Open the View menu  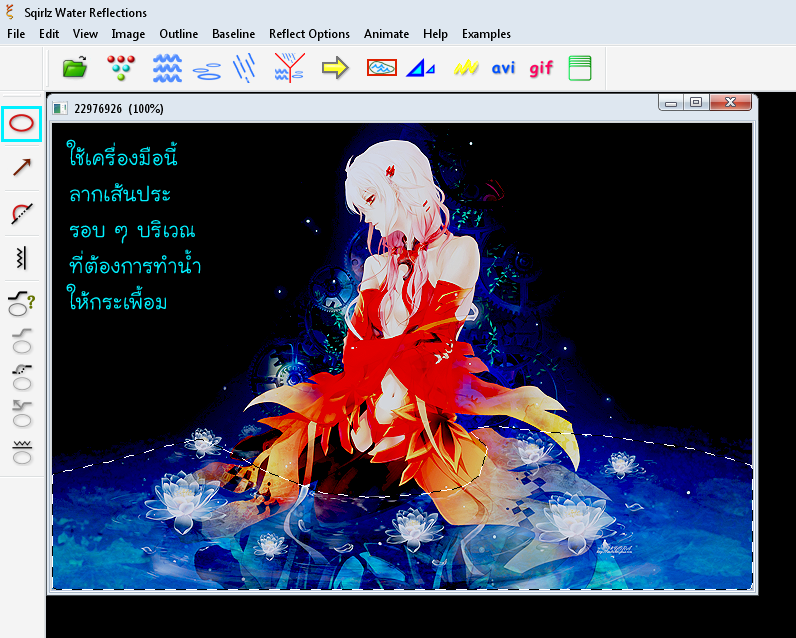[x=85, y=34]
